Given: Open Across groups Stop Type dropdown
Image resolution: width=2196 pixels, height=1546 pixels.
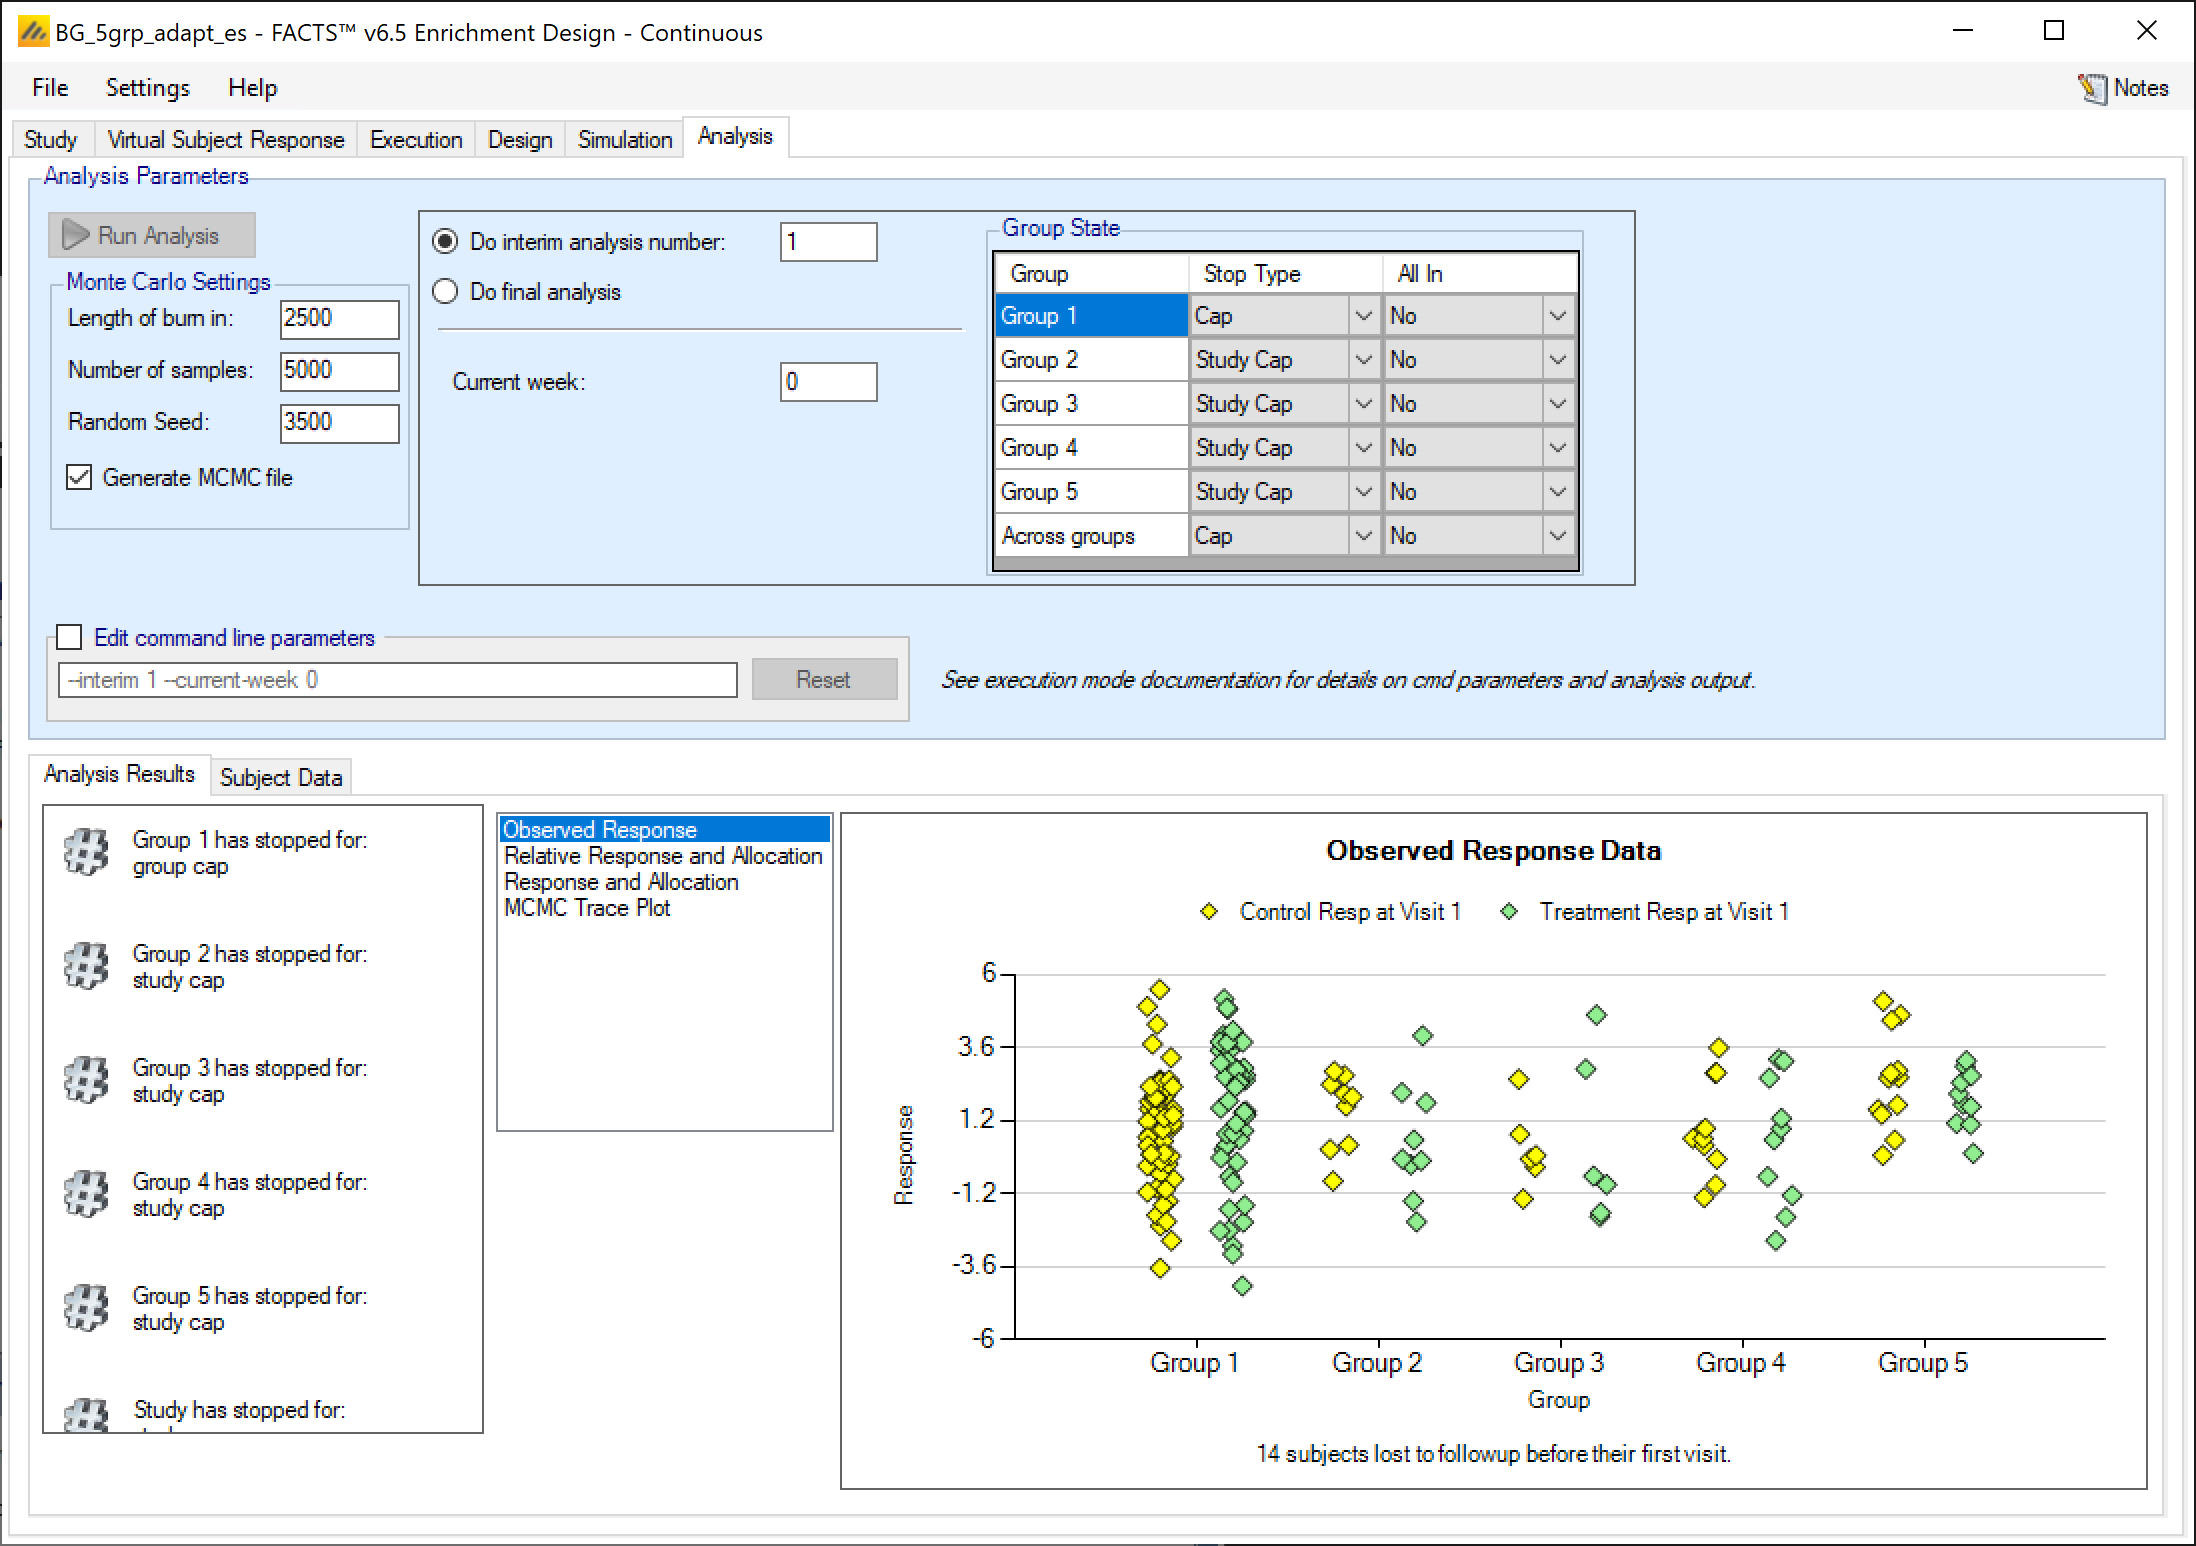Looking at the screenshot, I should click(x=1363, y=536).
